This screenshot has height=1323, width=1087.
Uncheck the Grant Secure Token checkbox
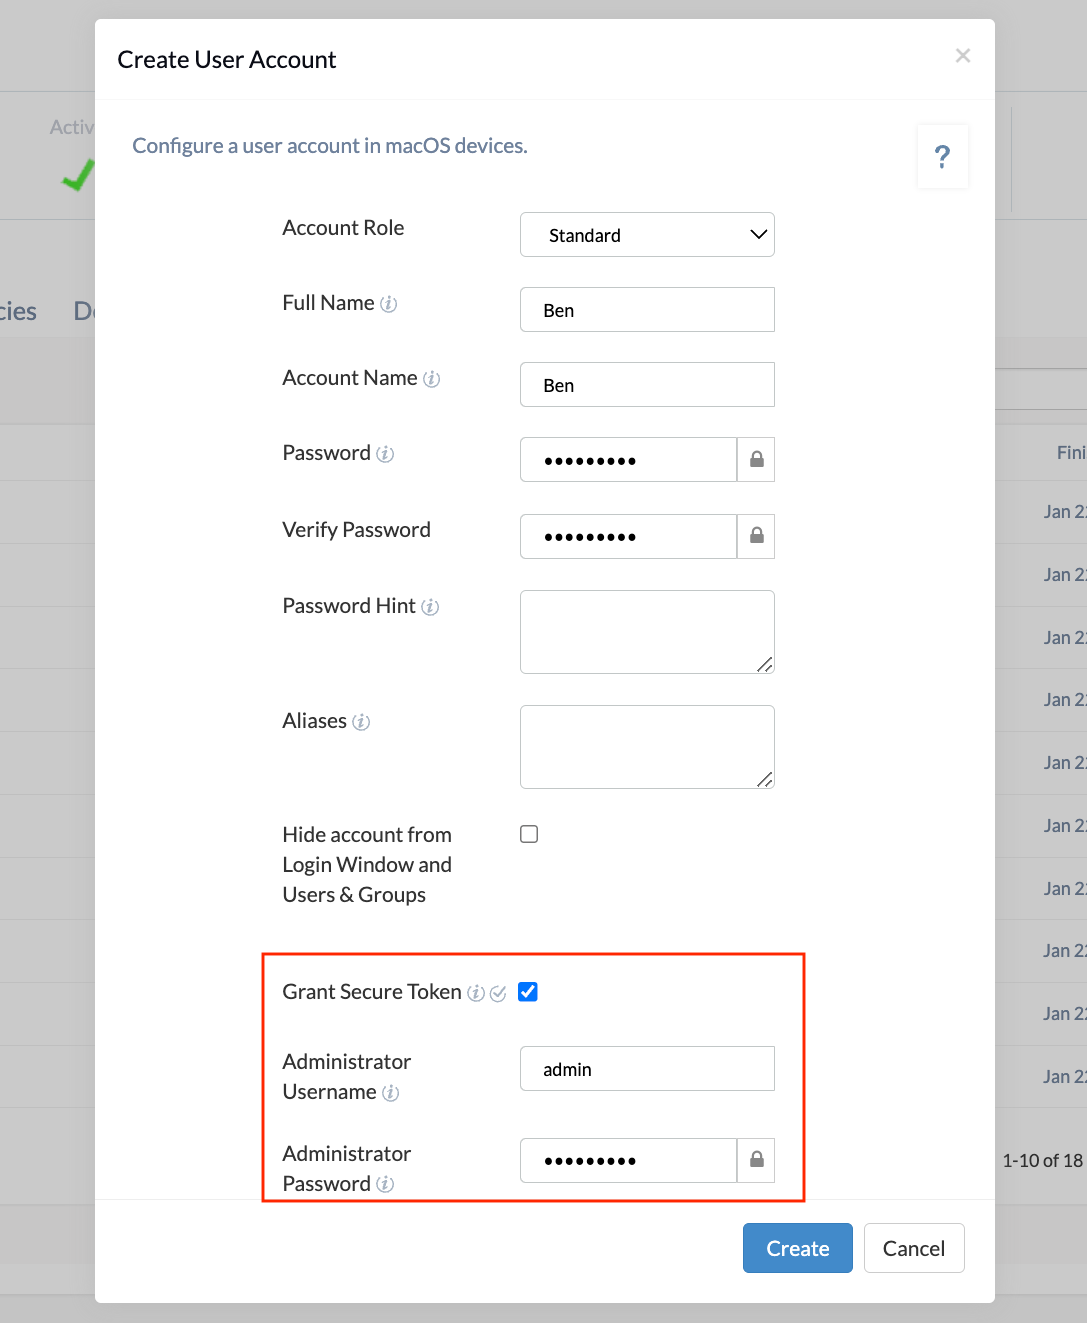click(528, 992)
